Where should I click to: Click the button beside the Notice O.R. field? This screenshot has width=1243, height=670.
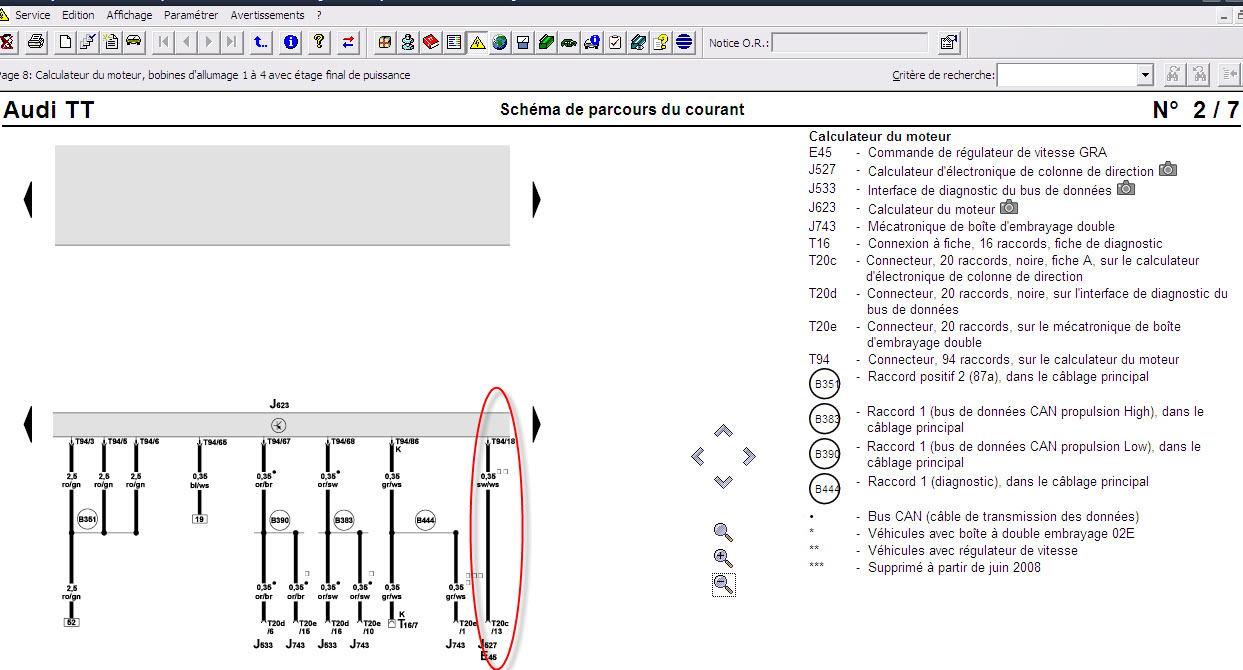click(x=948, y=43)
